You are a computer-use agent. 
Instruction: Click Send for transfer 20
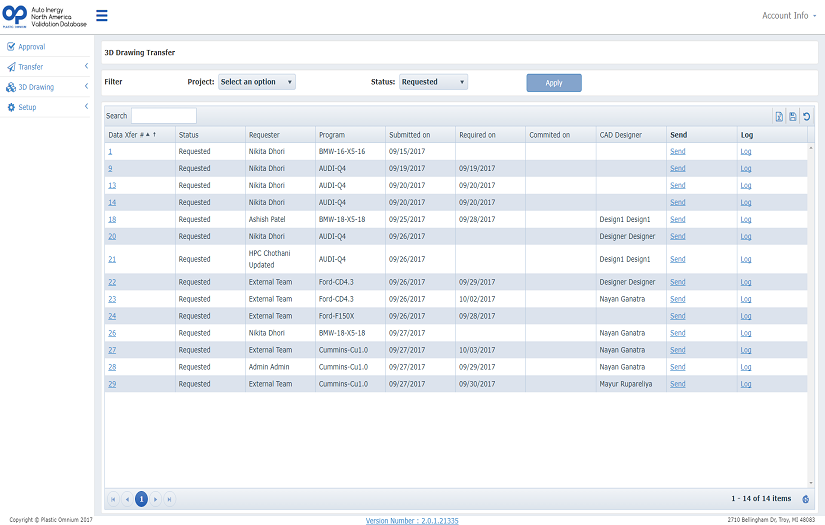tap(678, 236)
